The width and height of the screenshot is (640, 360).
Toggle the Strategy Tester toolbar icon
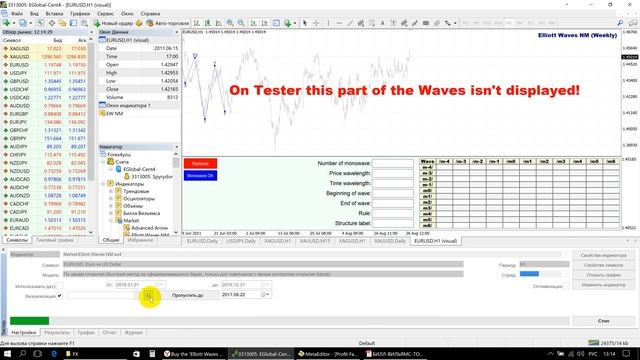[x=84, y=23]
